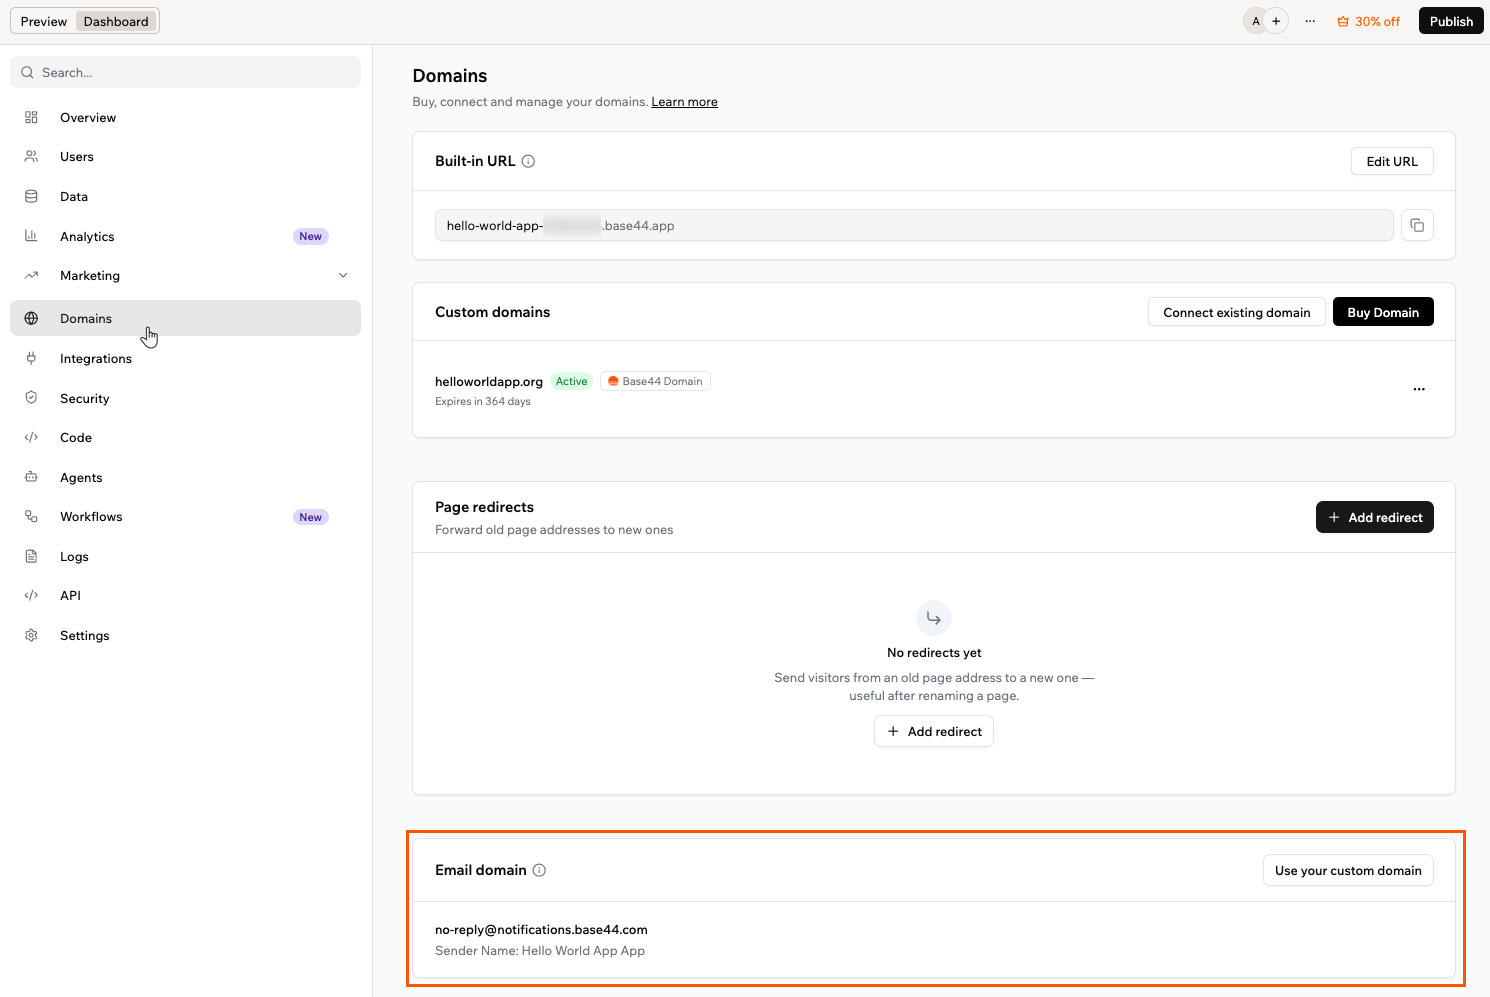
Task: Switch to Dashboard tab
Action: coord(116,21)
